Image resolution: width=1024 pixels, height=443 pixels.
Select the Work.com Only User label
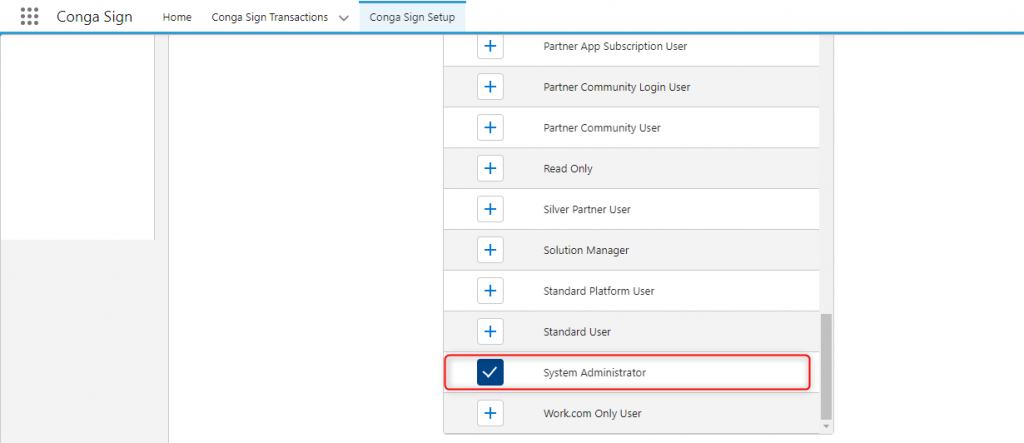(592, 414)
